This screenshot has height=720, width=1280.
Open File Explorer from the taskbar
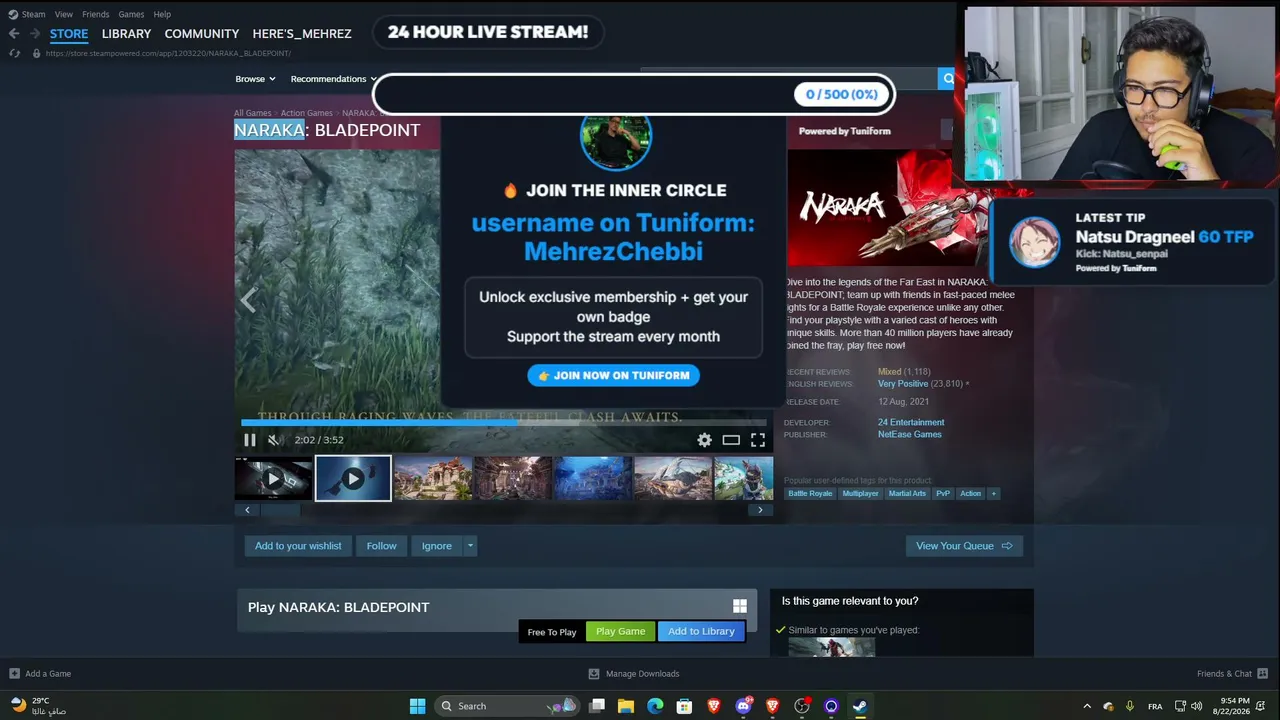pos(626,706)
